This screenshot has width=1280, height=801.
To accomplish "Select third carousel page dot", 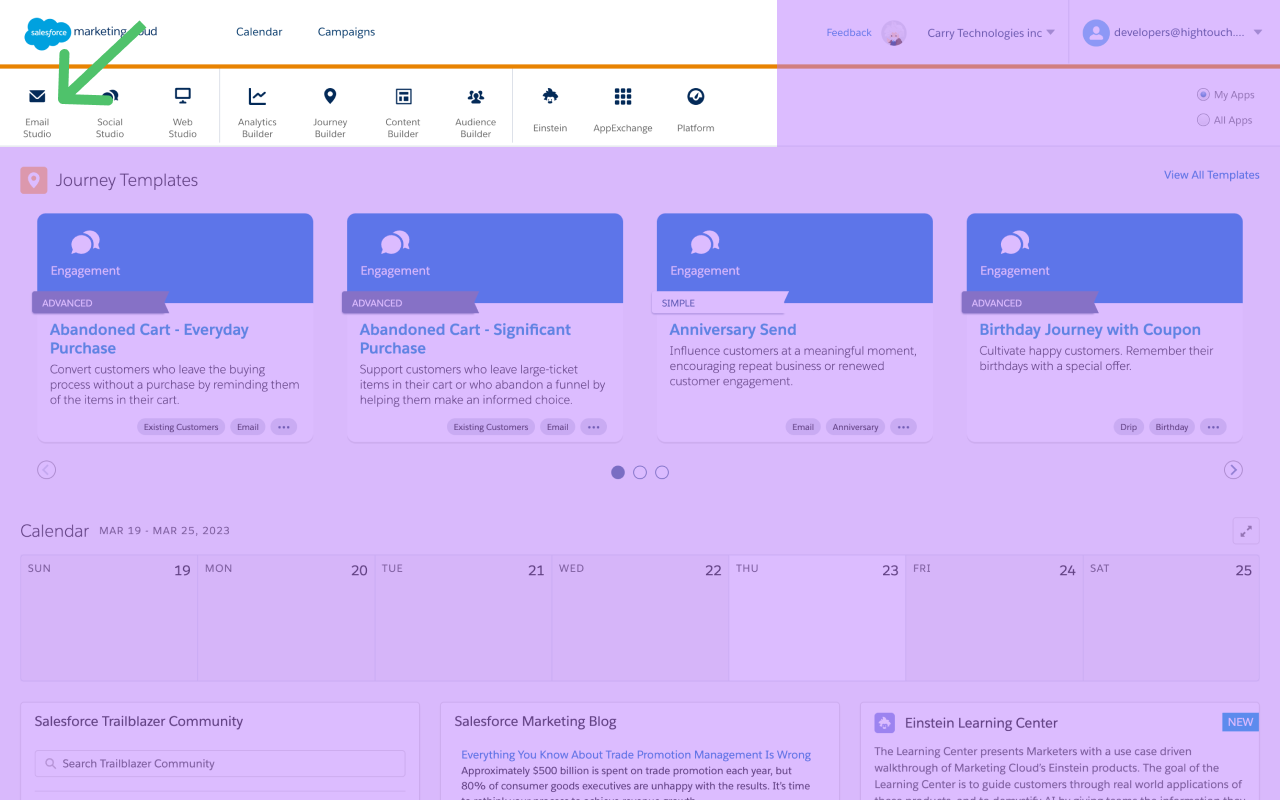I will [x=662, y=472].
